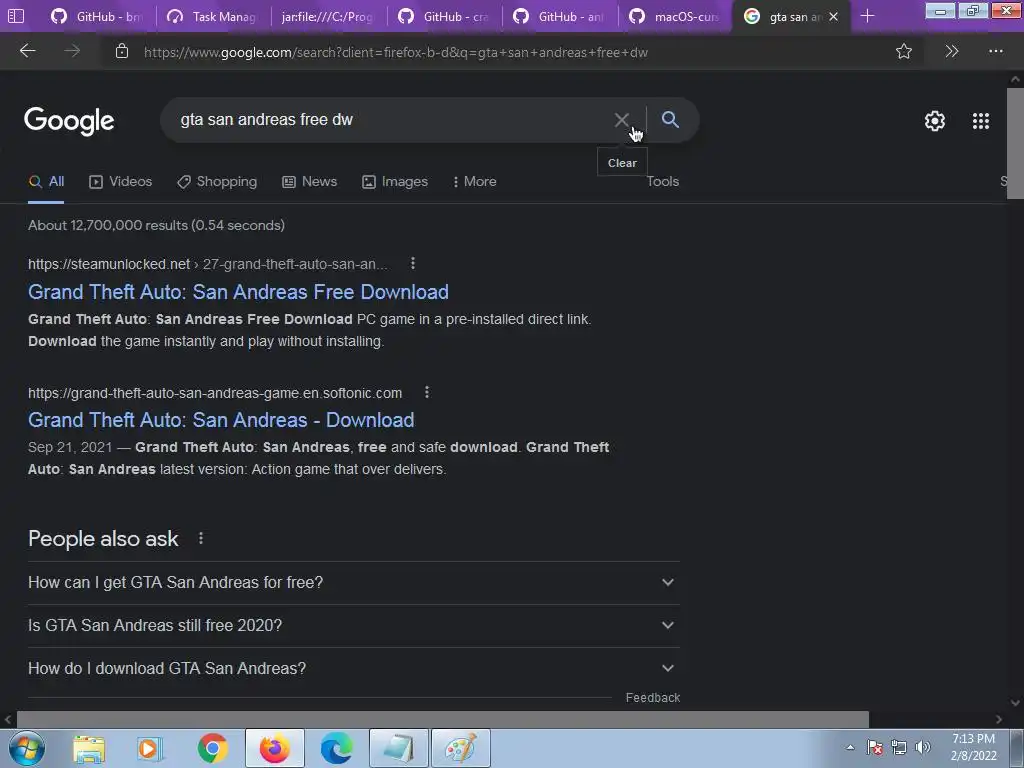Switch to Firefox in the taskbar

[275, 748]
